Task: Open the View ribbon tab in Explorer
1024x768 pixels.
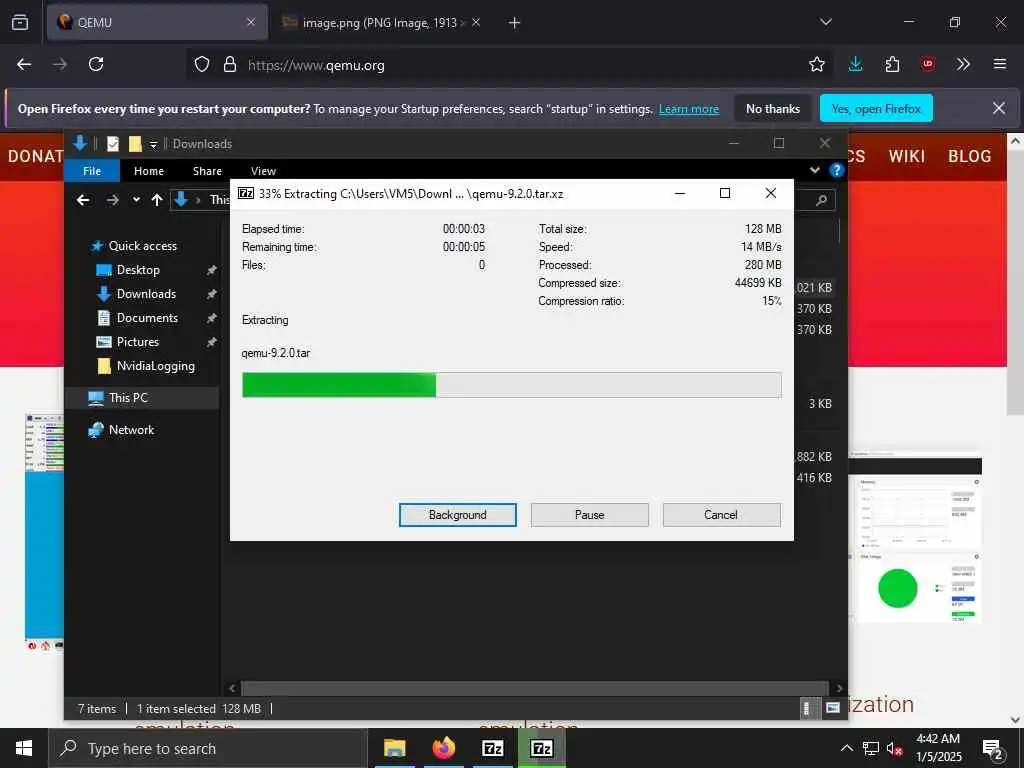Action: coord(263,170)
